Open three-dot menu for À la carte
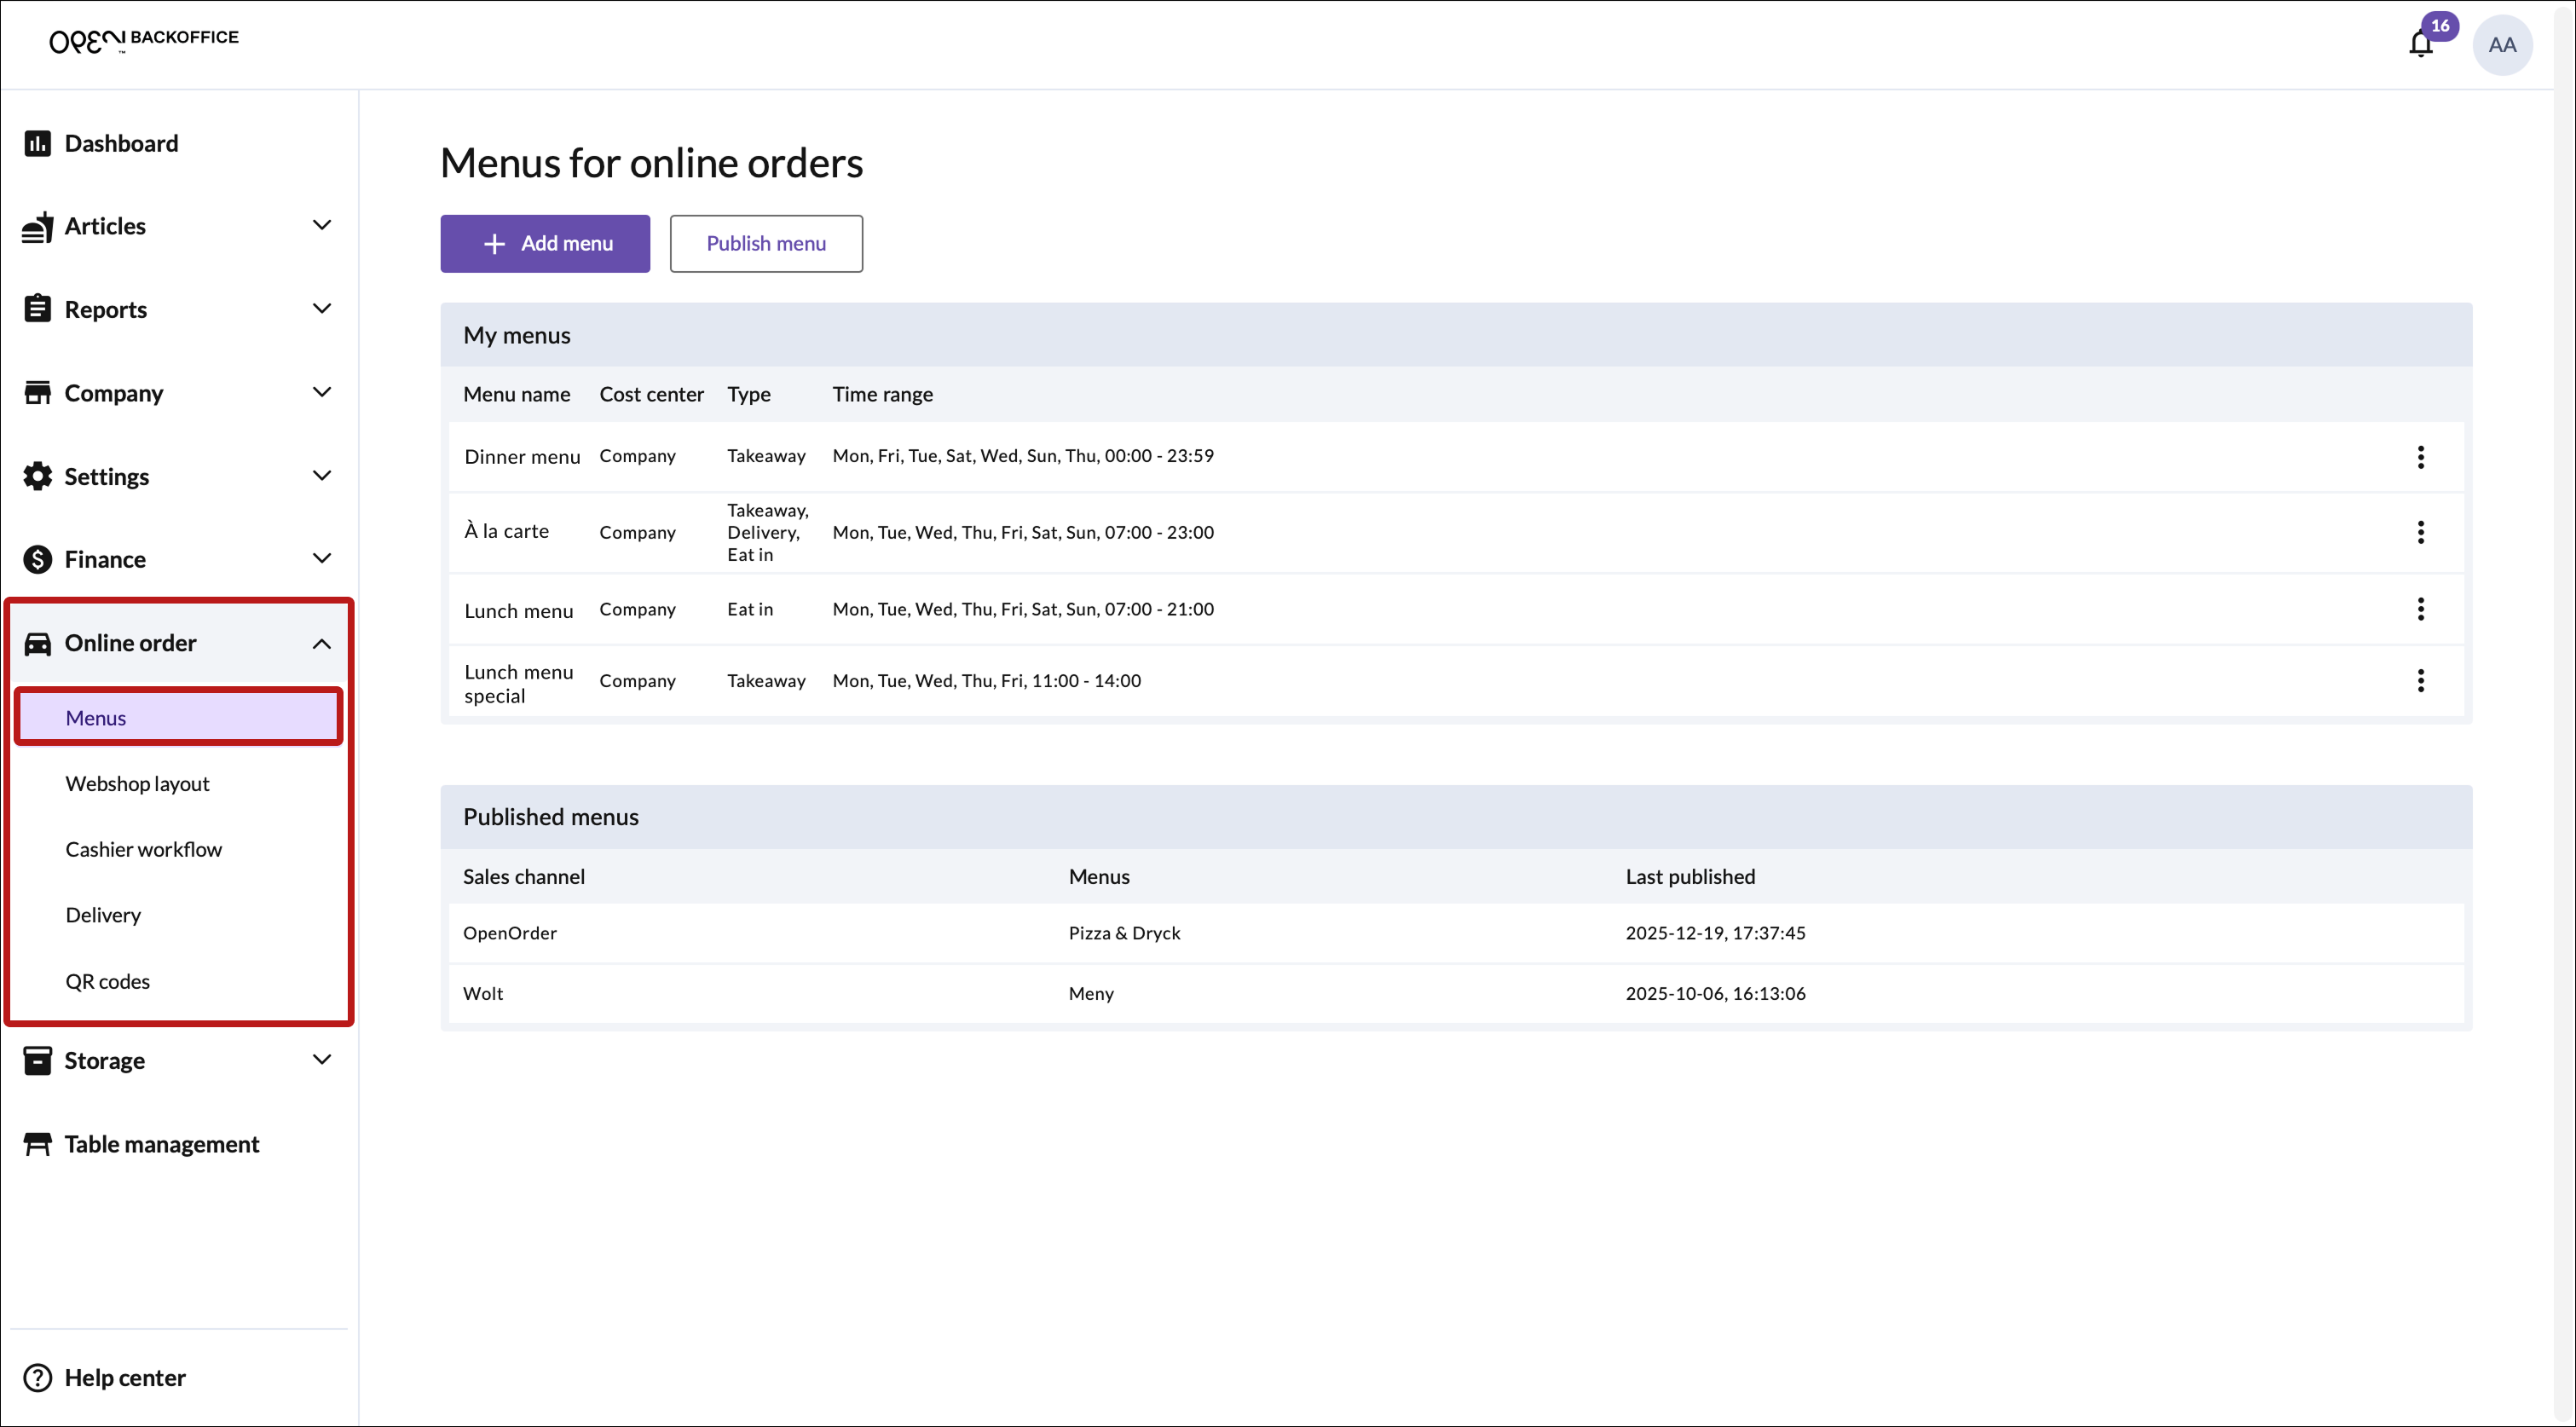Screen dimensions: 2576x1427 [2420, 532]
